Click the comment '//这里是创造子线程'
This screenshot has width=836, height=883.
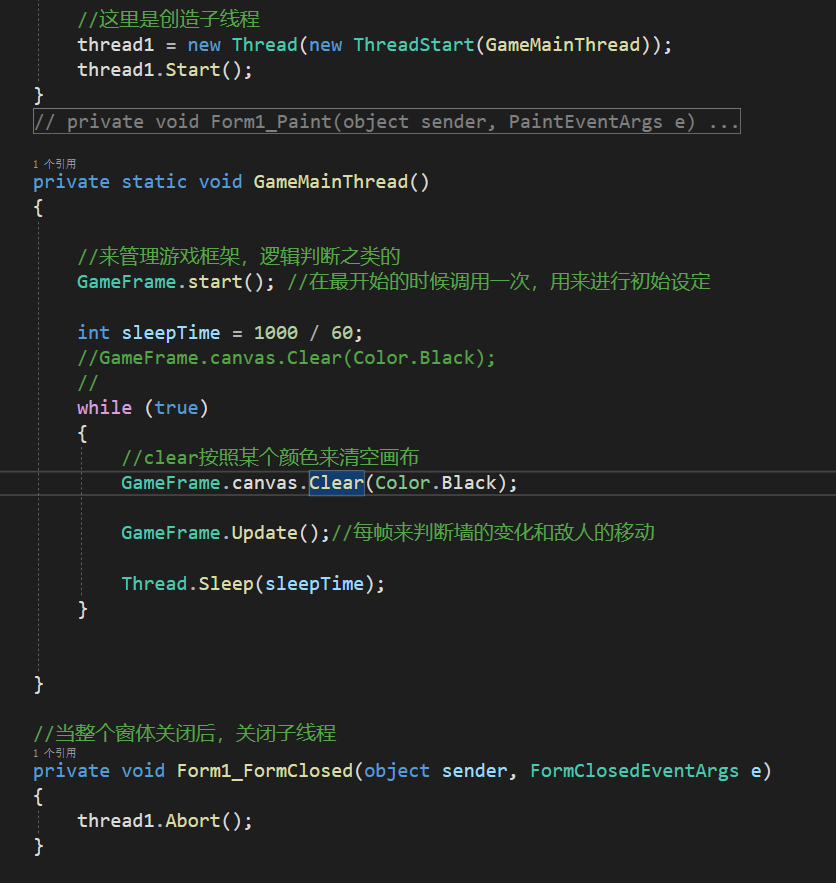click(169, 19)
